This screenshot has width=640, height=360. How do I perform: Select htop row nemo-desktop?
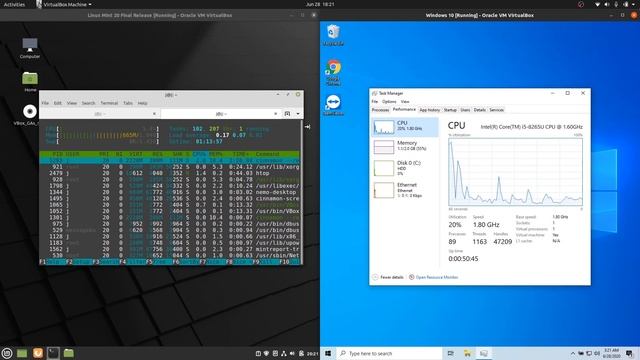pos(170,192)
